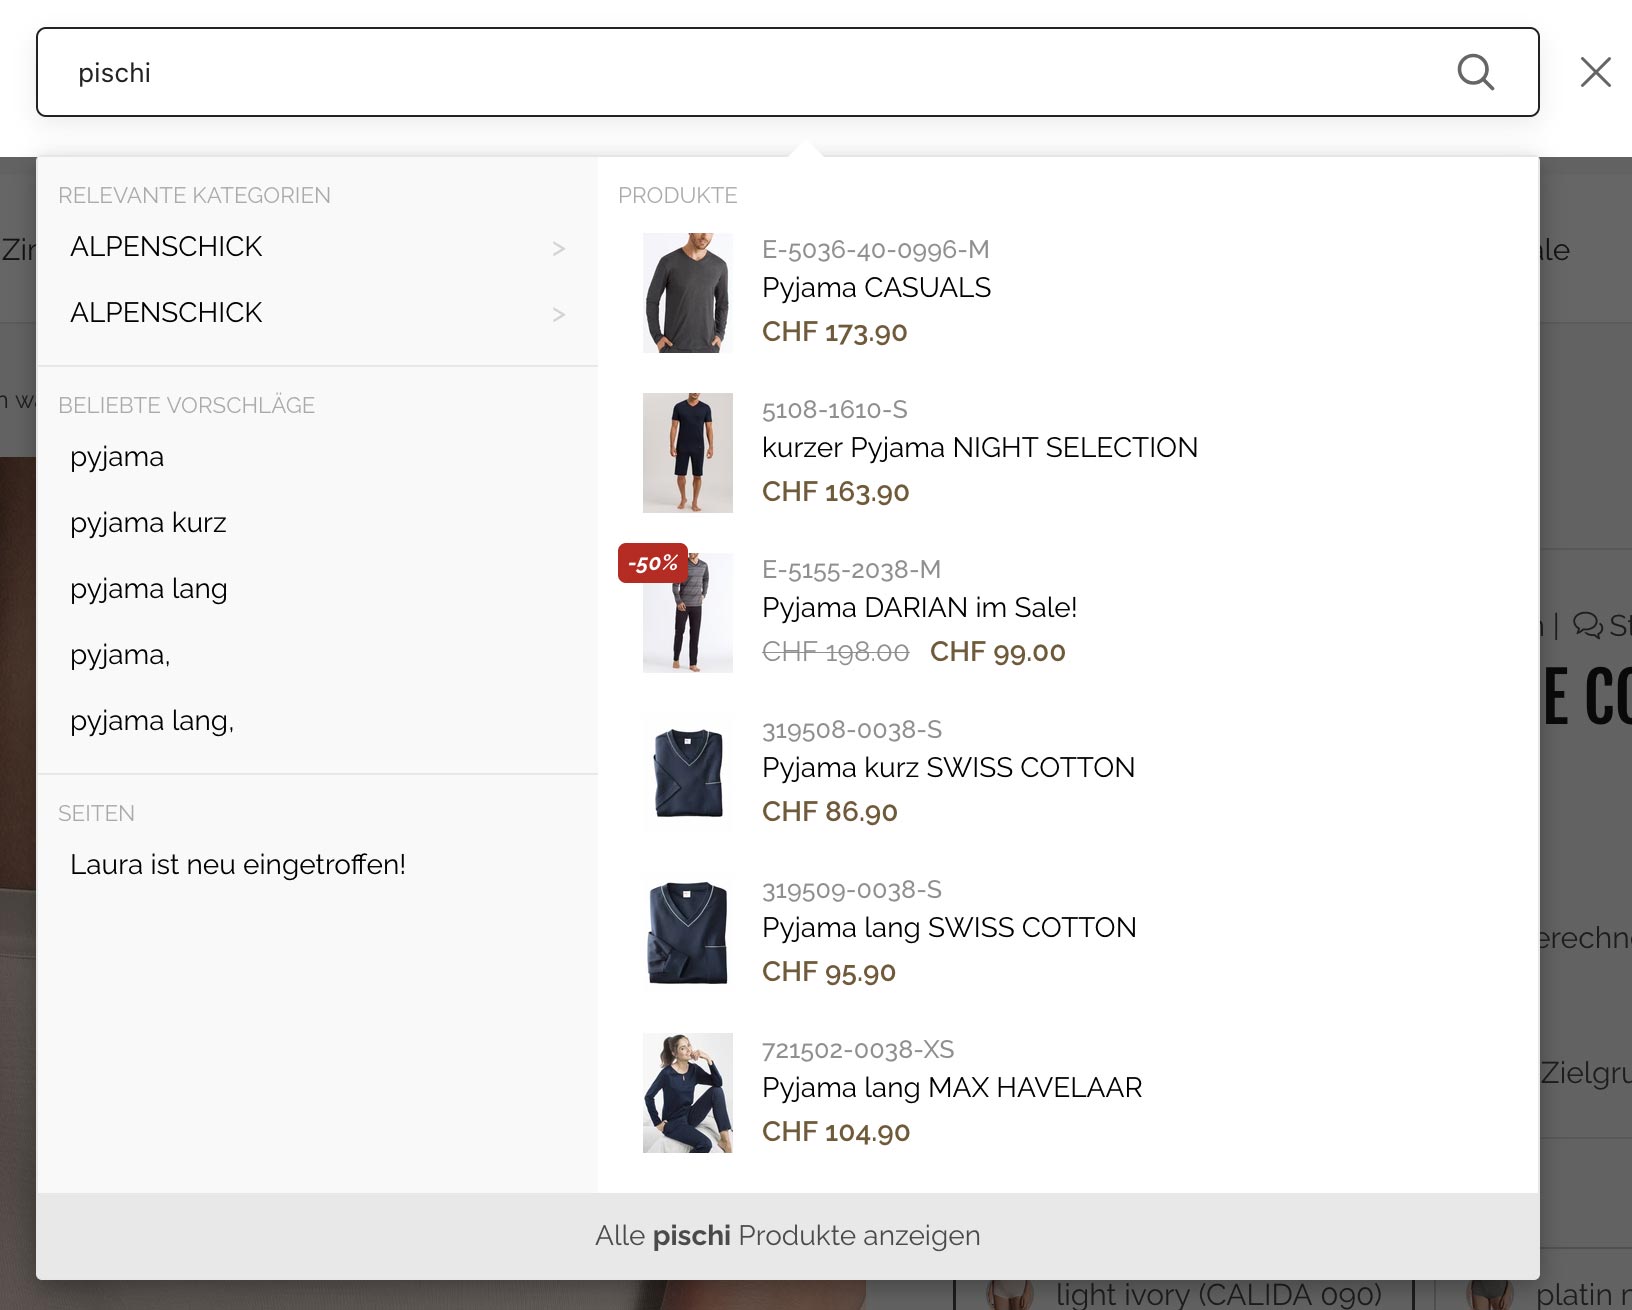
Task: Expand the first ALPENSCHICK chevron arrow
Action: click(559, 248)
